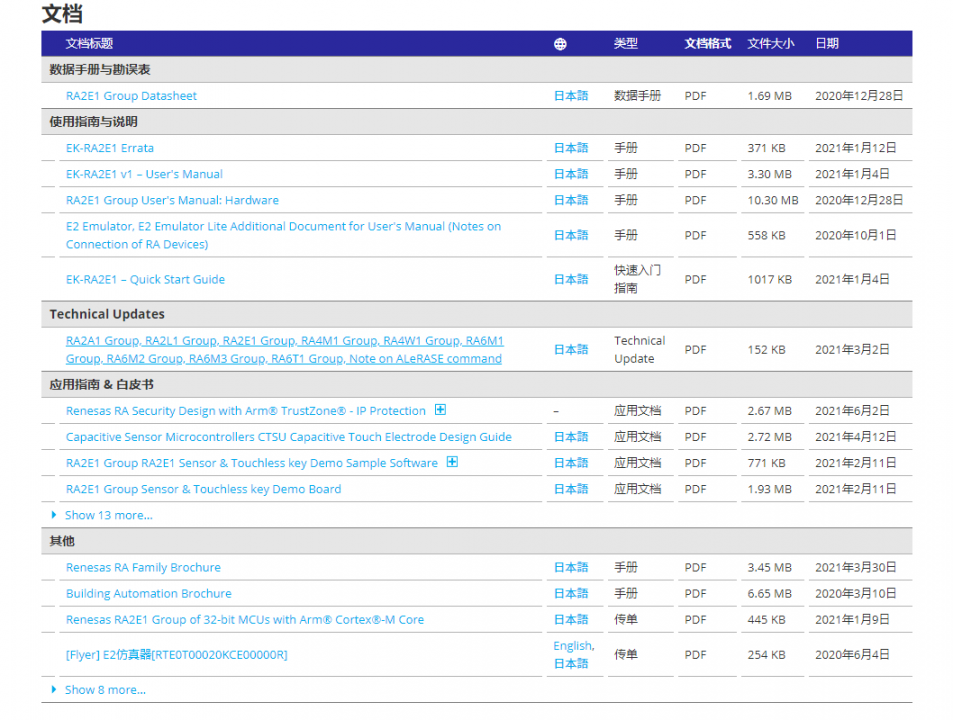Open 日本語 version of RA2E1 Group Datasheet
Image resolution: width=953 pixels, height=720 pixels.
[571, 95]
